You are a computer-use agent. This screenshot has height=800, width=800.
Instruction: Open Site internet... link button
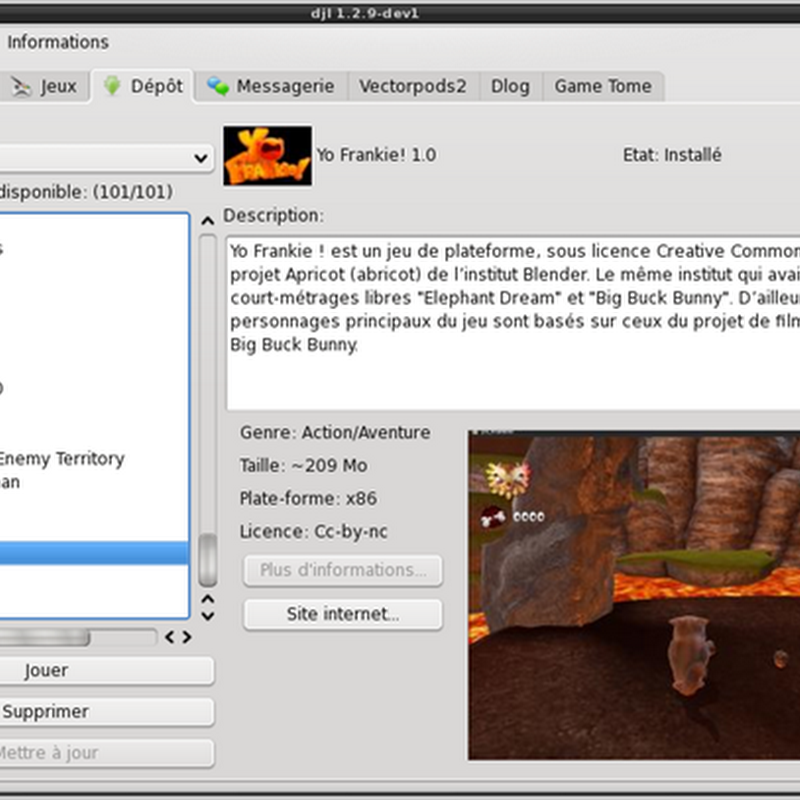[343, 614]
